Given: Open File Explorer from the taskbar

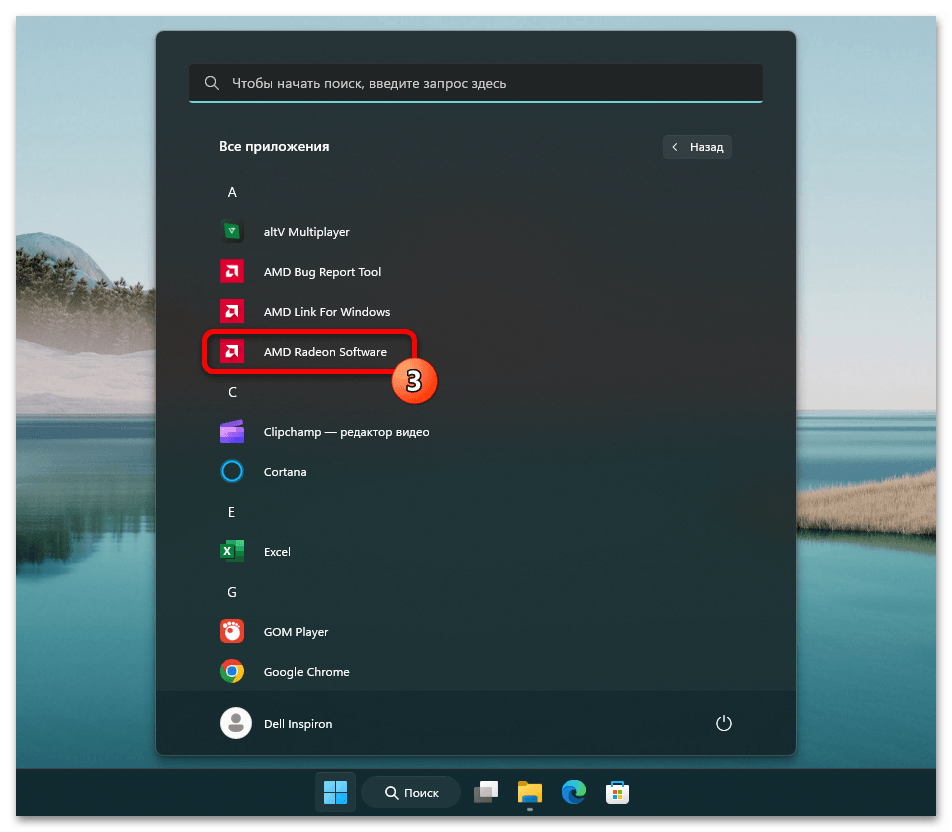Looking at the screenshot, I should pyautogui.click(x=529, y=793).
